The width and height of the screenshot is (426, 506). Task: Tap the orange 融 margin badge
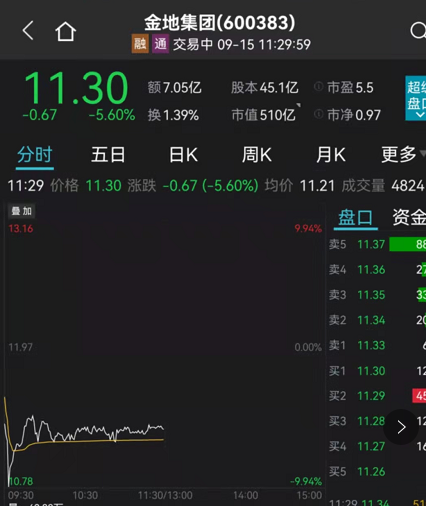coord(140,44)
